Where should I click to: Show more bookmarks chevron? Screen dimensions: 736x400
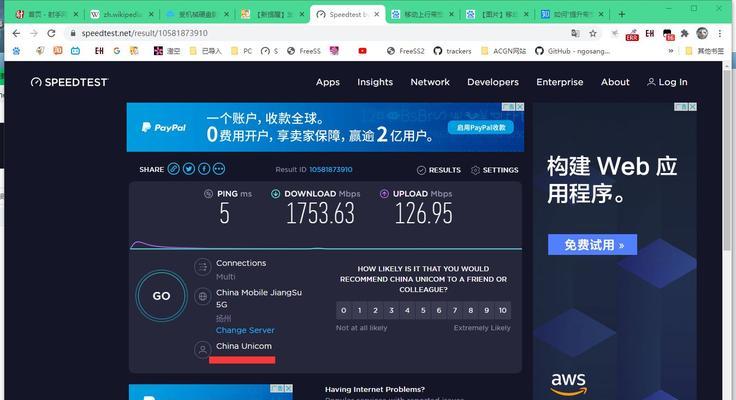pyautogui.click(x=671, y=51)
